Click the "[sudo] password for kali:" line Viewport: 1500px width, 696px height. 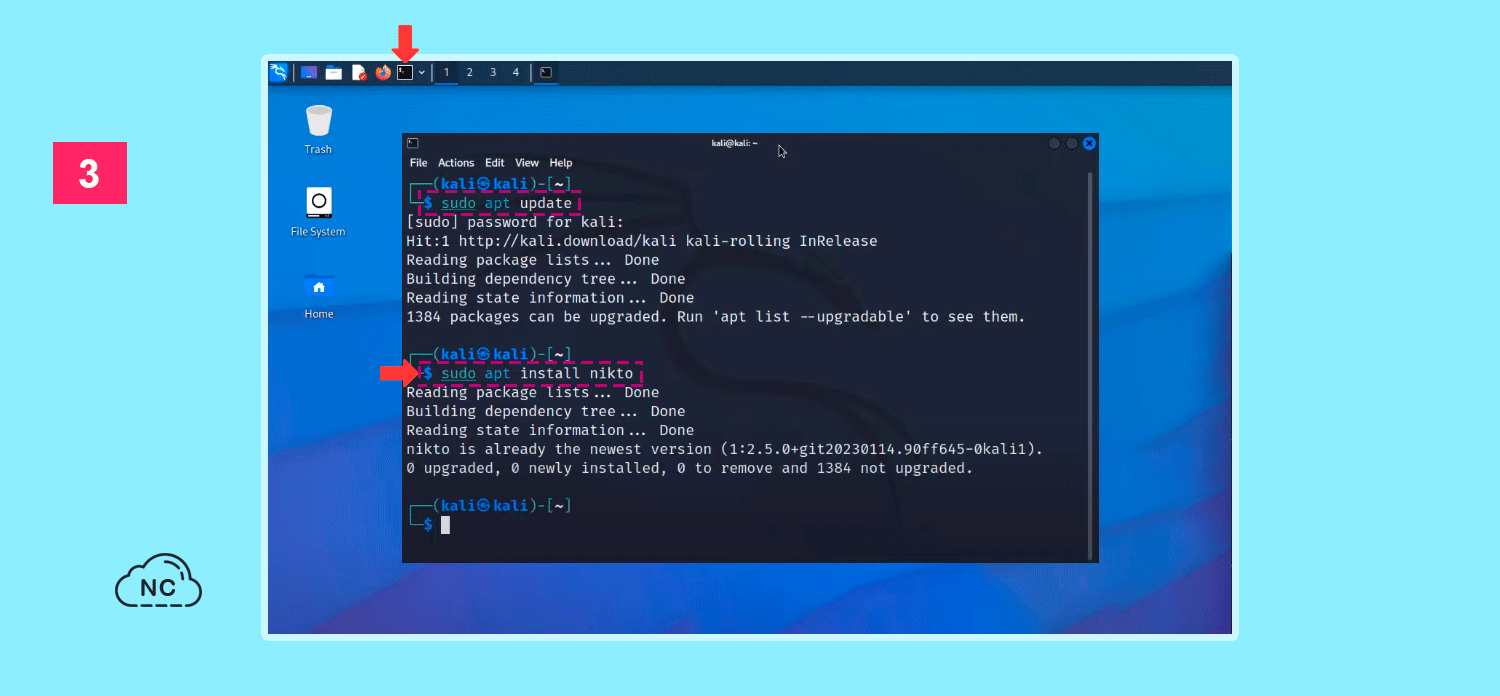click(x=515, y=222)
